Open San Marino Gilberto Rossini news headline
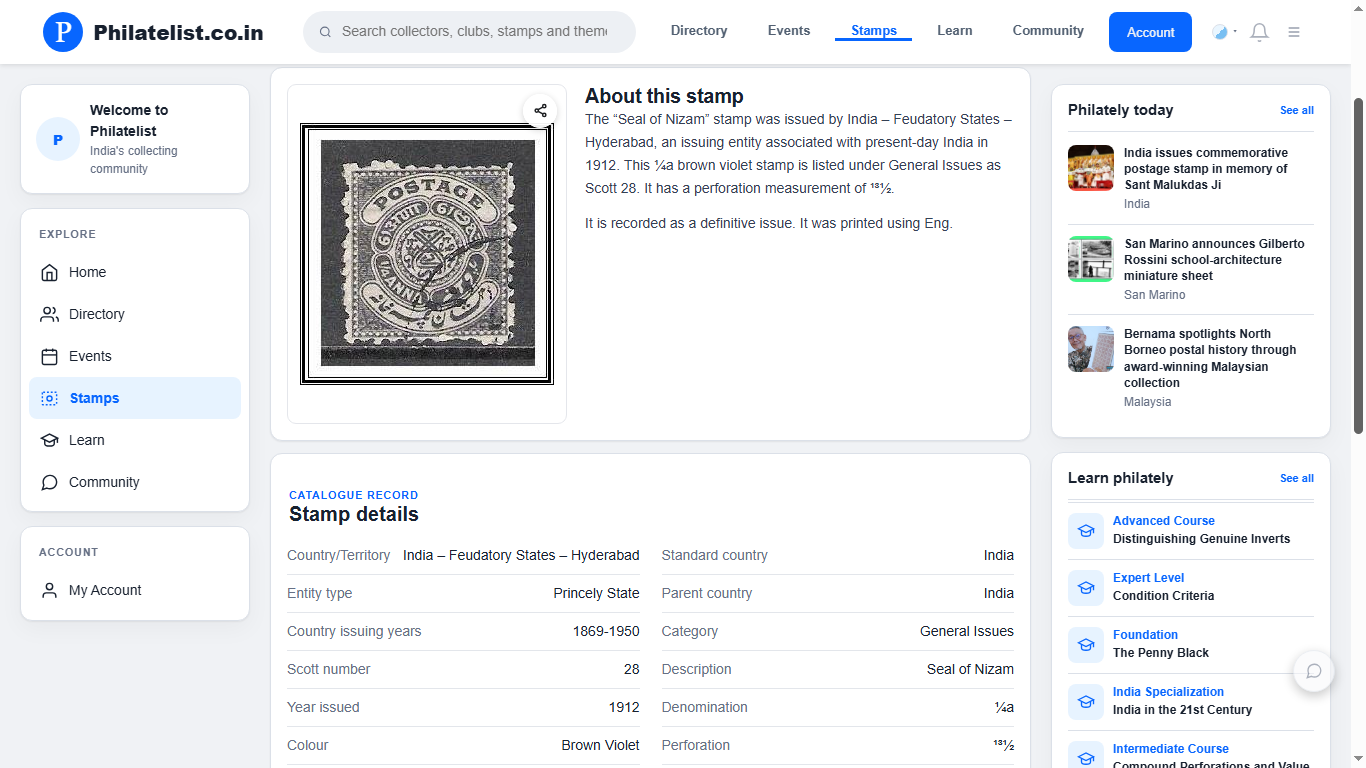 pyautogui.click(x=1214, y=260)
